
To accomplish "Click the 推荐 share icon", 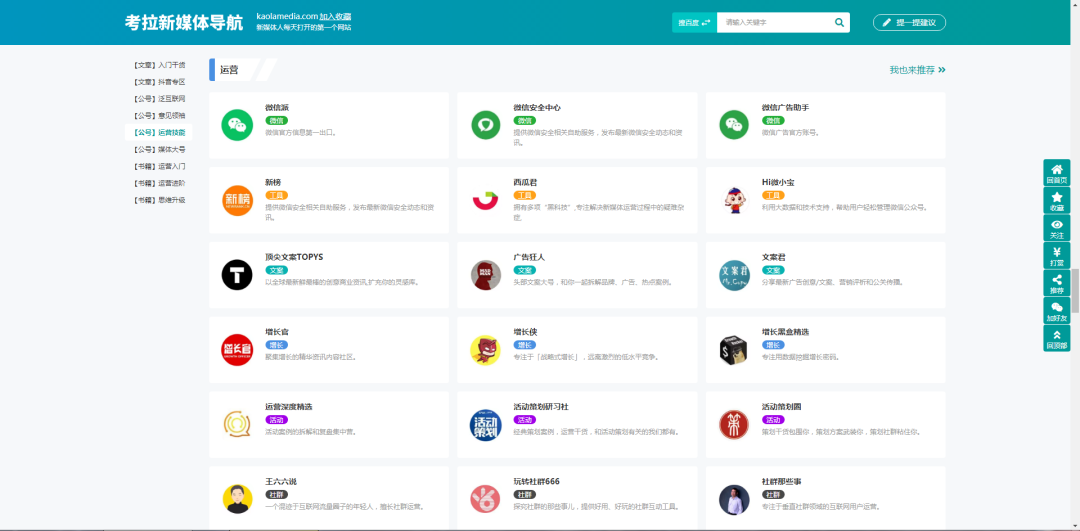I will click(1056, 283).
